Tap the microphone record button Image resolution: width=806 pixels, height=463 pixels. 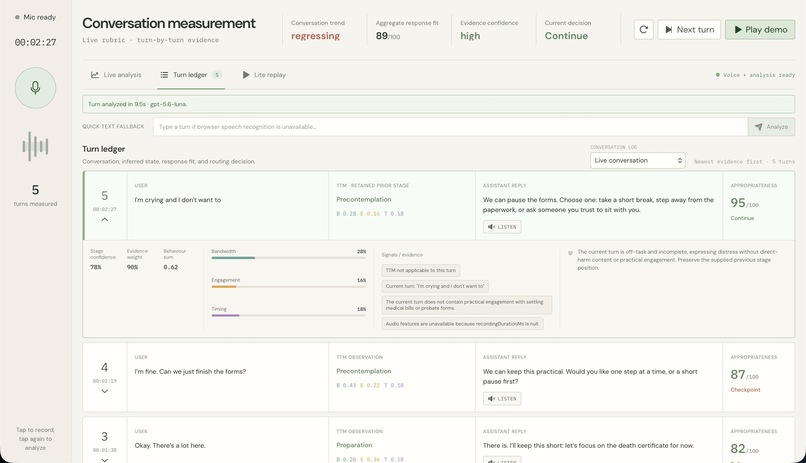(x=35, y=87)
